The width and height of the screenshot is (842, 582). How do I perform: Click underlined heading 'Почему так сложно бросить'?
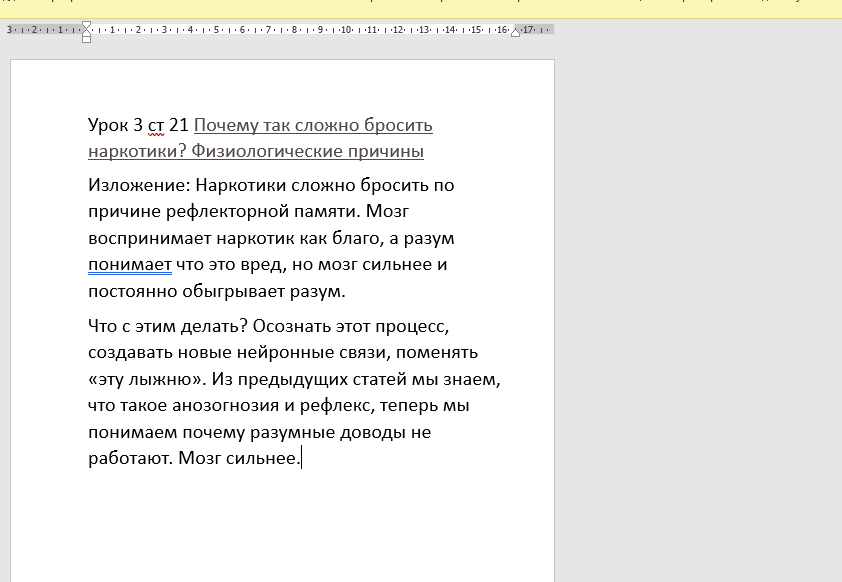coord(313,125)
